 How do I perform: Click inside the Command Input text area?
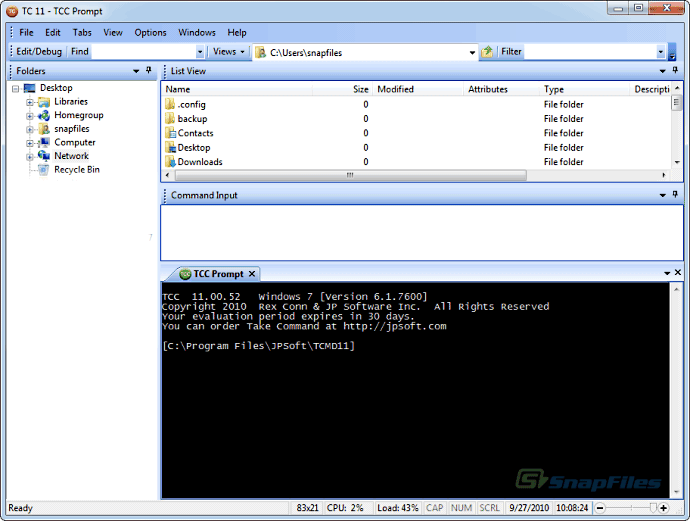point(422,233)
